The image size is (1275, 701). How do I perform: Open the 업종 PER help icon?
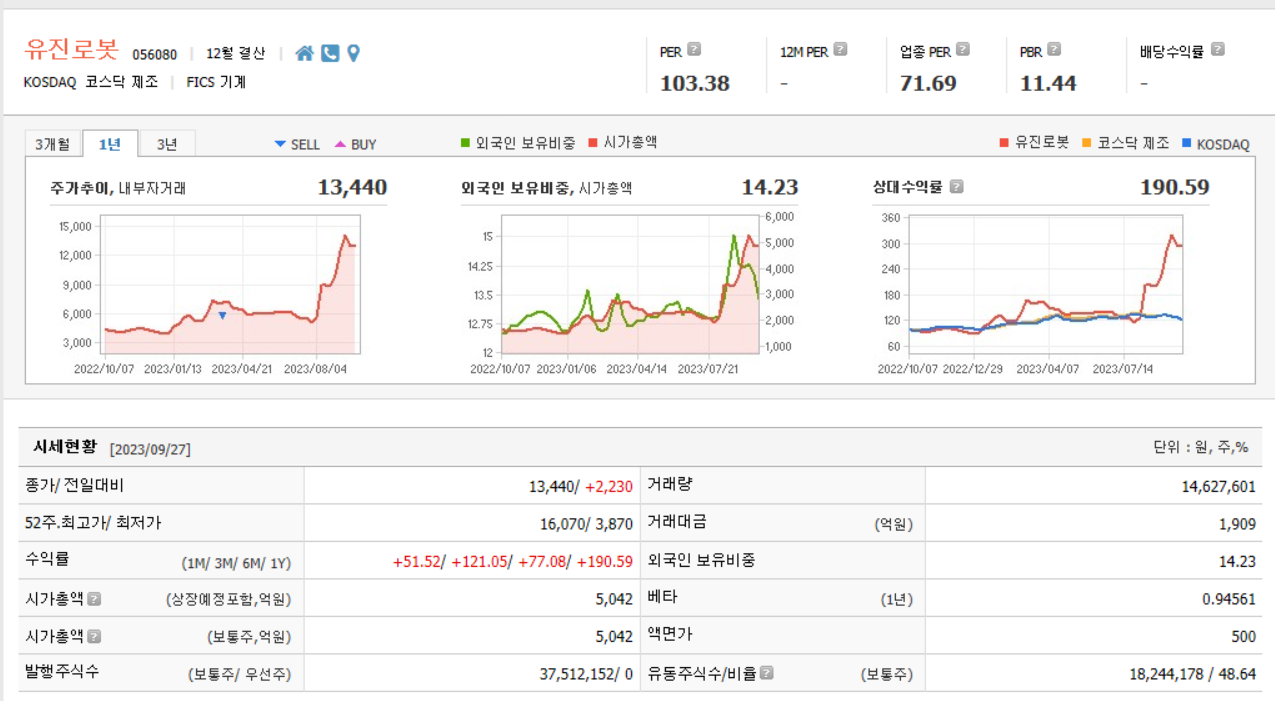click(x=962, y=49)
